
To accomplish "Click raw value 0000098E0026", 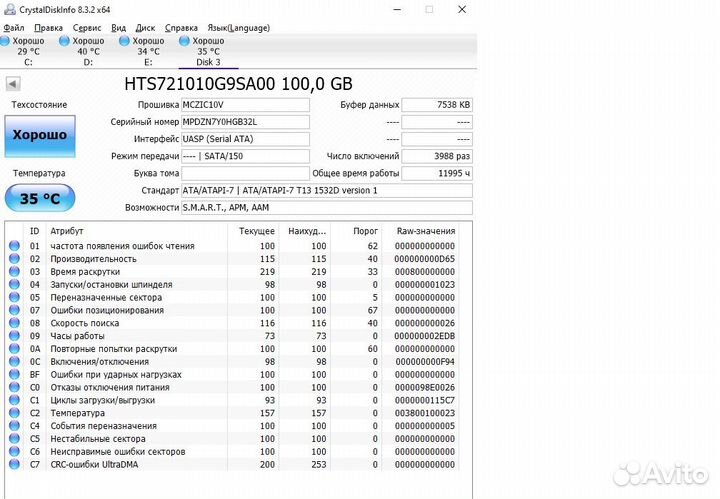I will 425,387.
